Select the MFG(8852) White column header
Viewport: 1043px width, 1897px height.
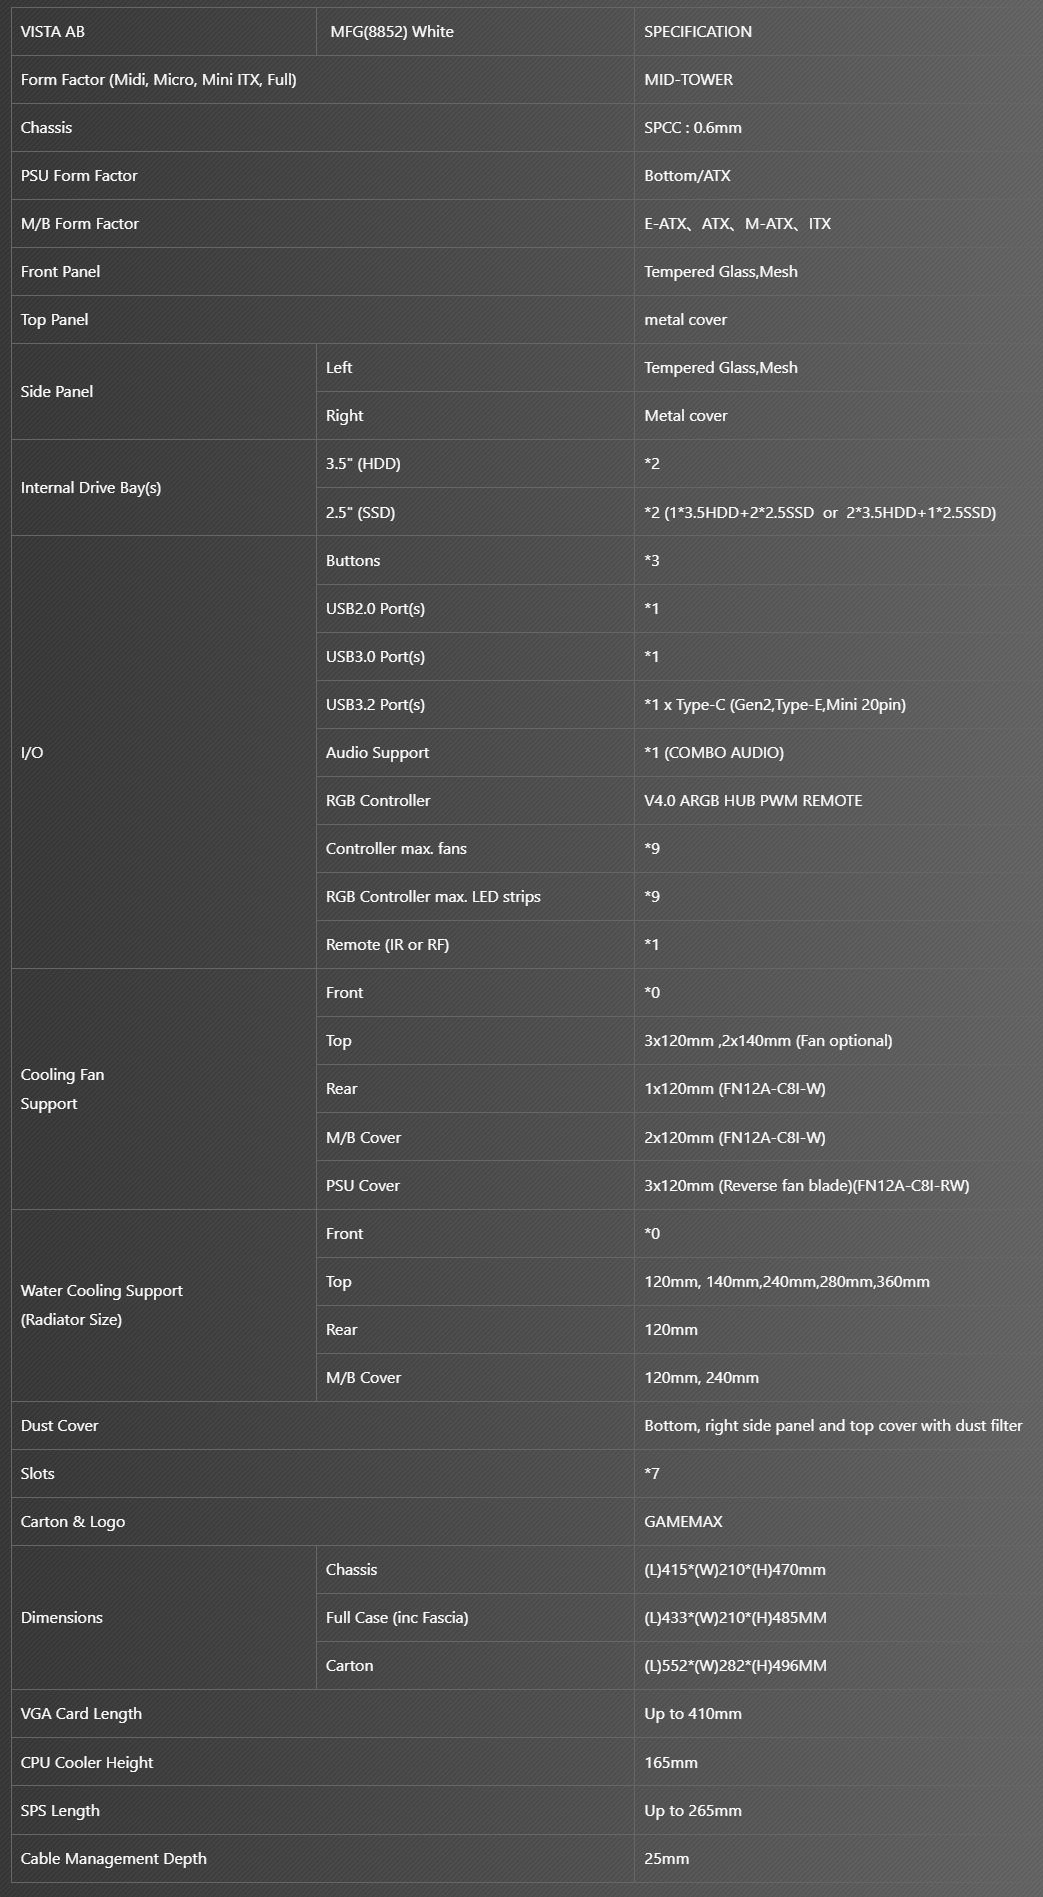pos(392,32)
